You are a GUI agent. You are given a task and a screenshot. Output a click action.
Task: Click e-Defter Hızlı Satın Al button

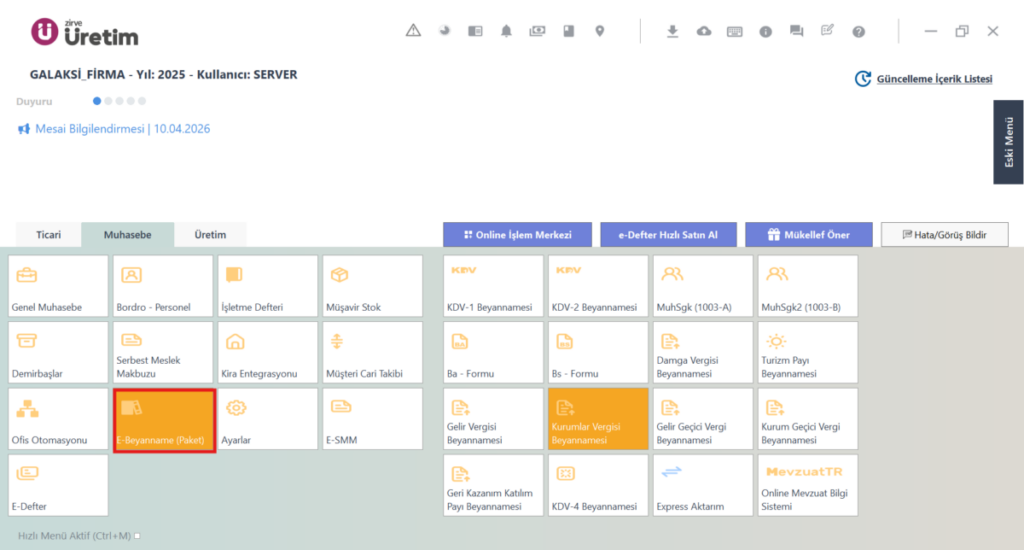(x=668, y=235)
